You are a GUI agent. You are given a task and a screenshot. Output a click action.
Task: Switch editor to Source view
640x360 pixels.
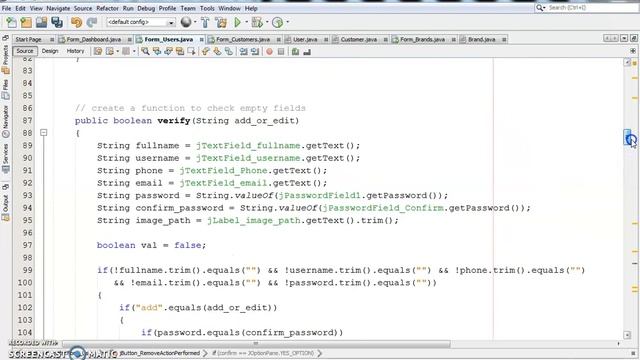click(x=24, y=51)
